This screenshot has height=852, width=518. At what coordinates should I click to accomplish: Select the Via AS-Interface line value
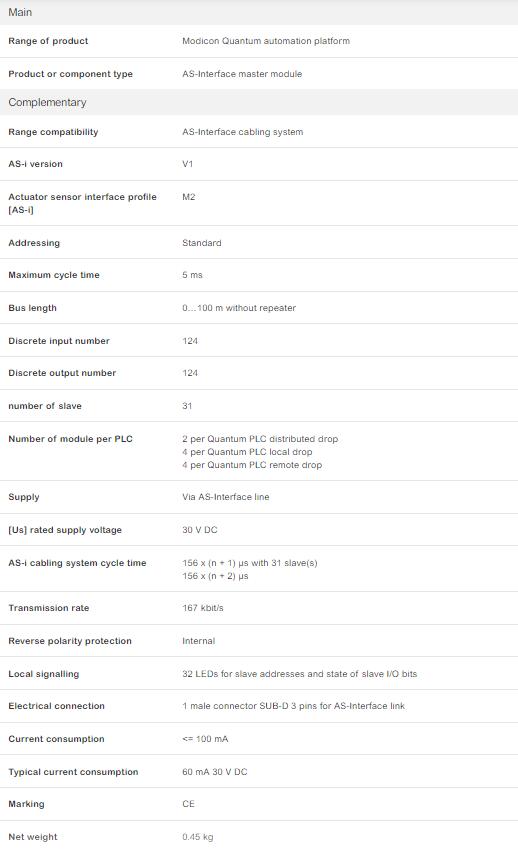point(226,497)
